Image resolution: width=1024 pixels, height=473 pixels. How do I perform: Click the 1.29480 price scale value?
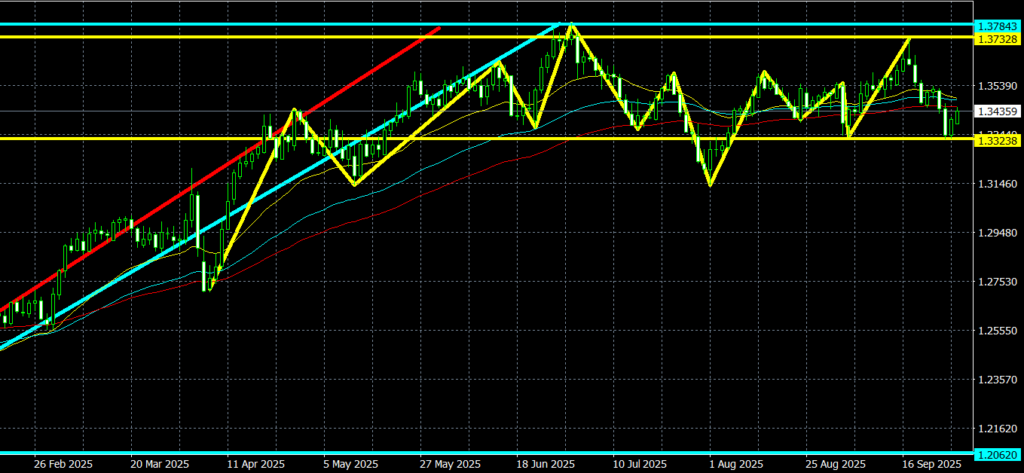[997, 233]
